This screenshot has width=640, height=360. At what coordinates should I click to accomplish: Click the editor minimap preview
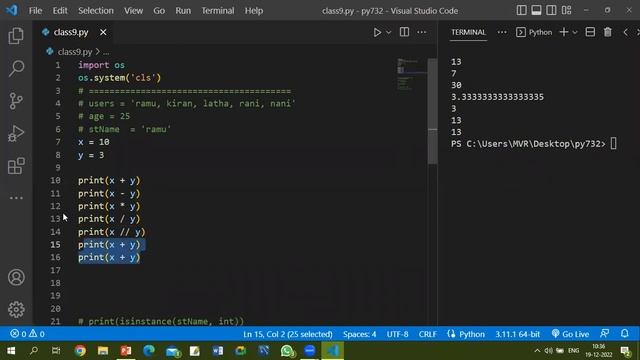click(412, 74)
